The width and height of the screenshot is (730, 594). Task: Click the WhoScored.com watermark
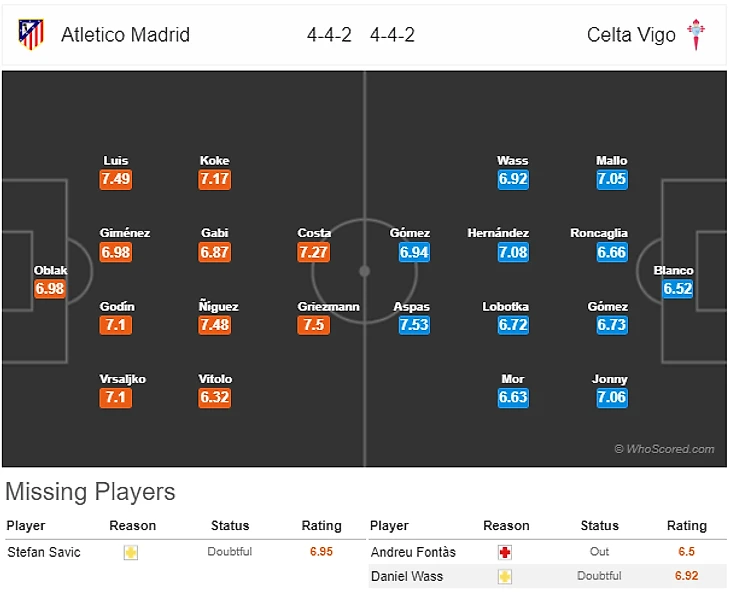tap(664, 450)
